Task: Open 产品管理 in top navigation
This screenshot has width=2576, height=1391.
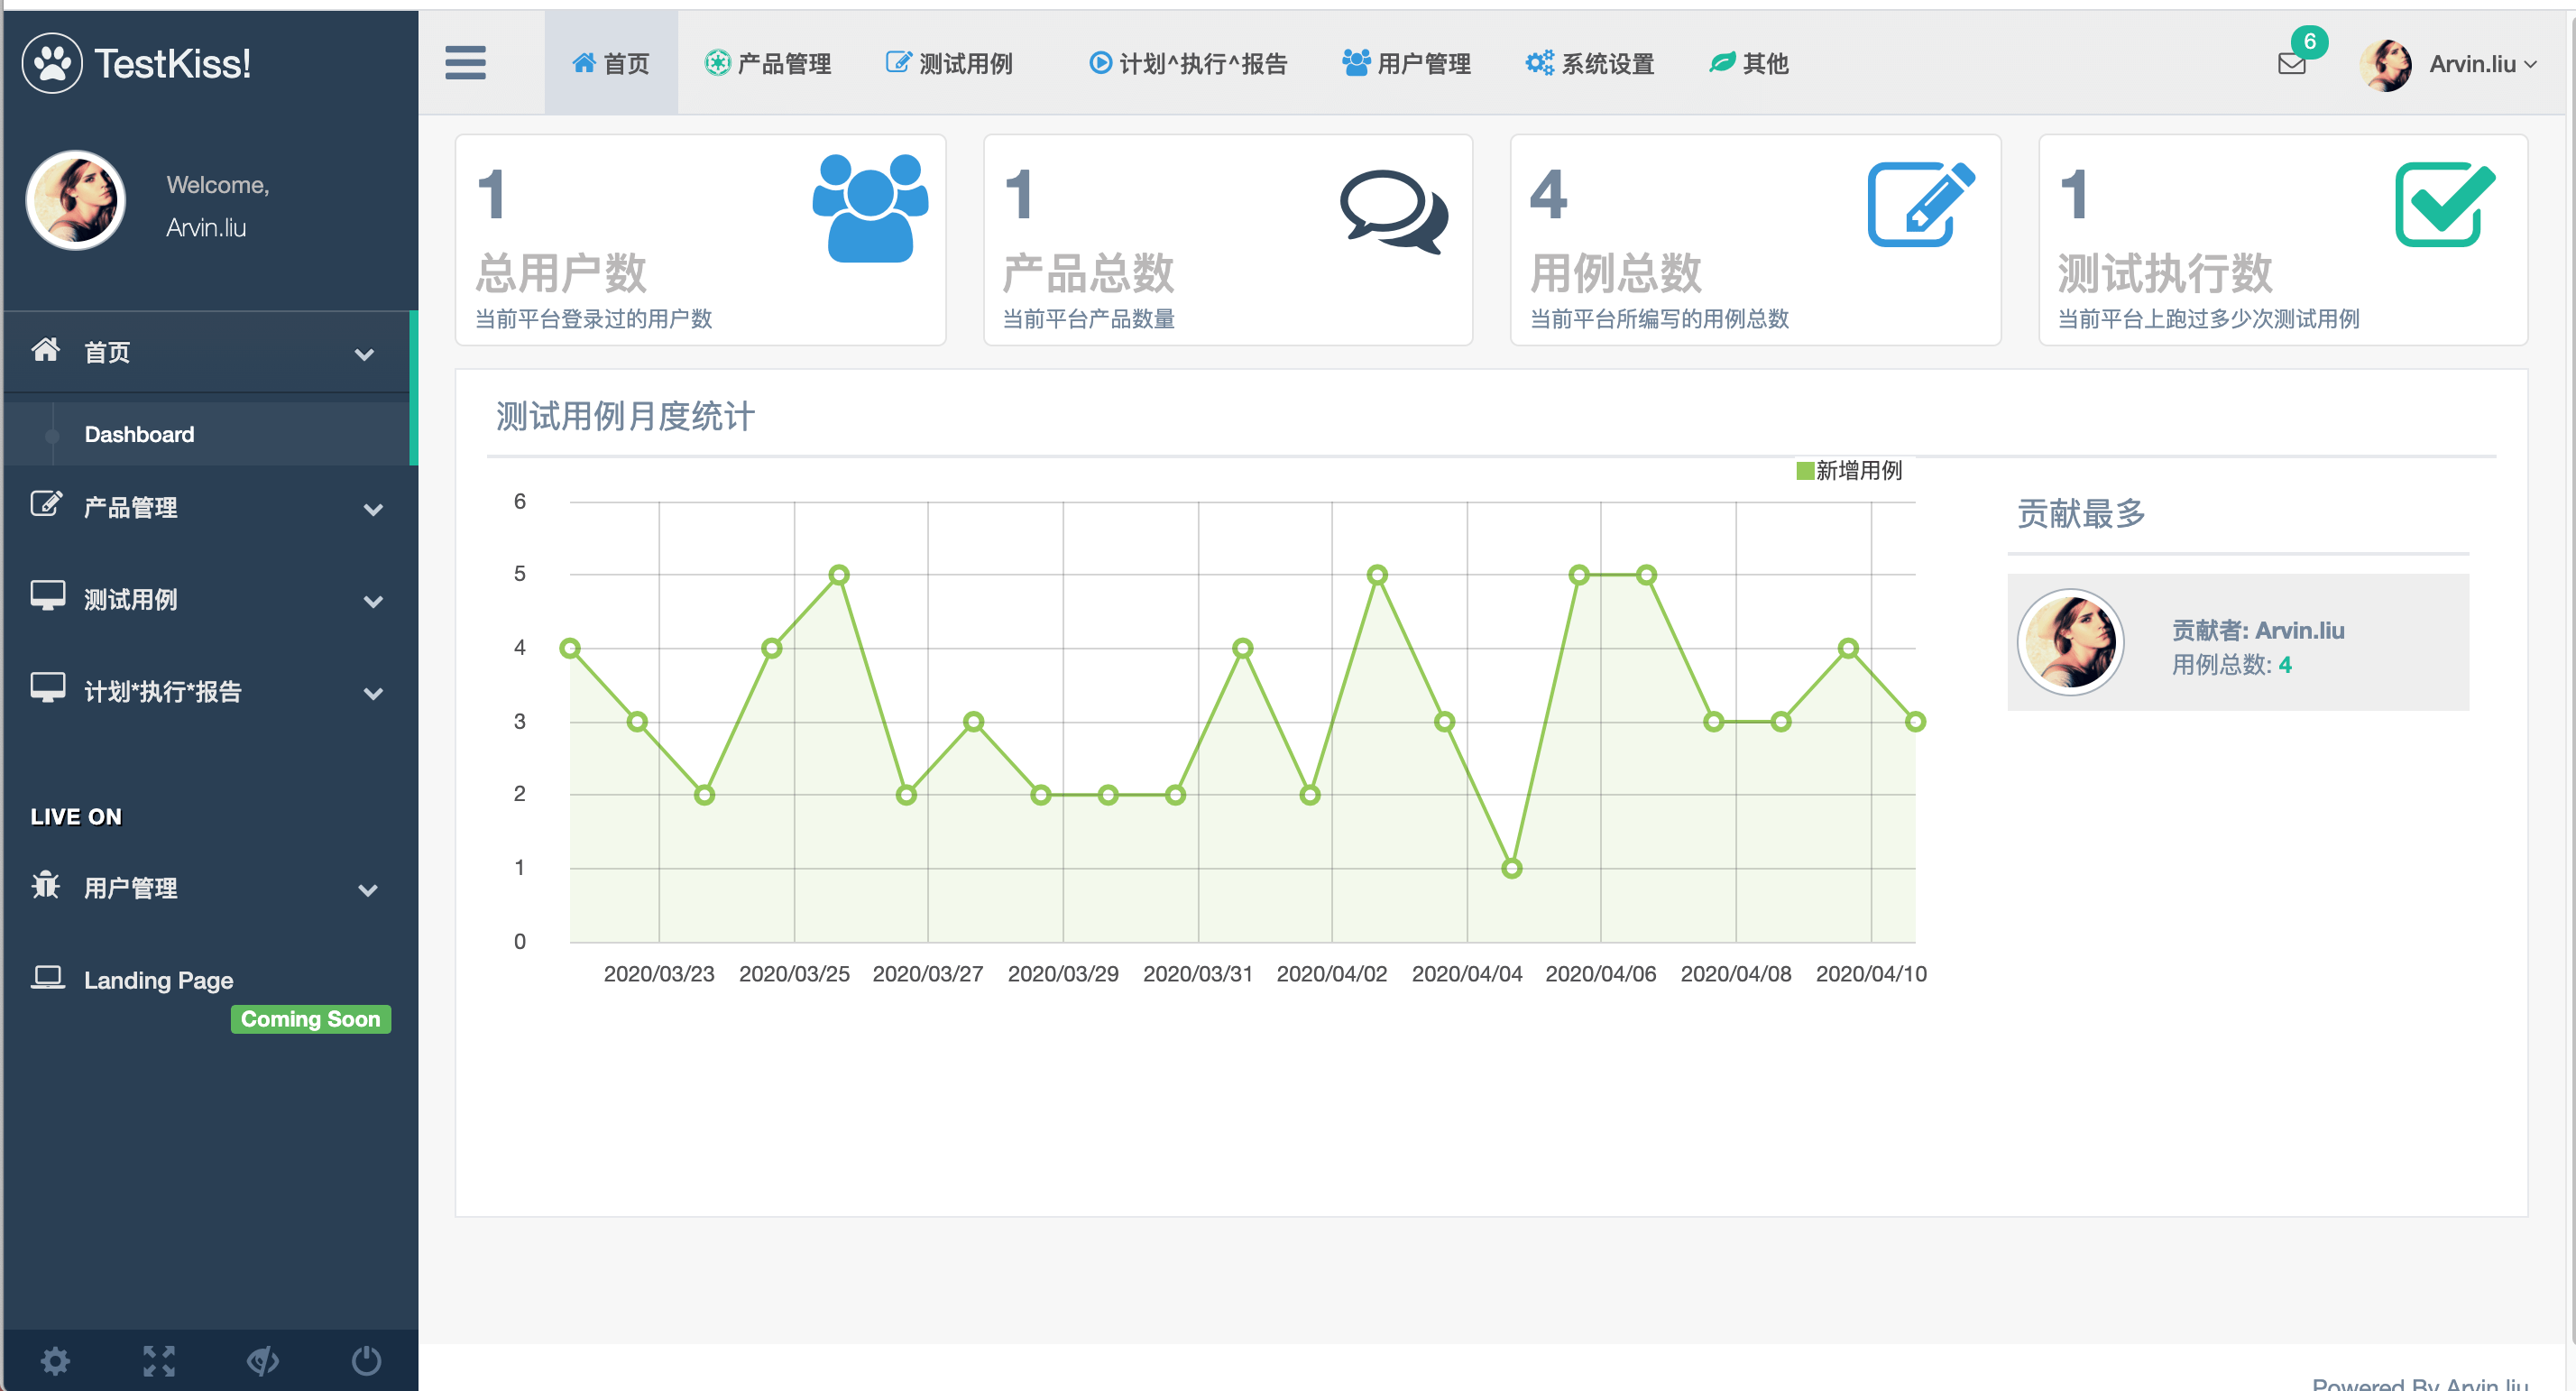Action: click(x=768, y=63)
